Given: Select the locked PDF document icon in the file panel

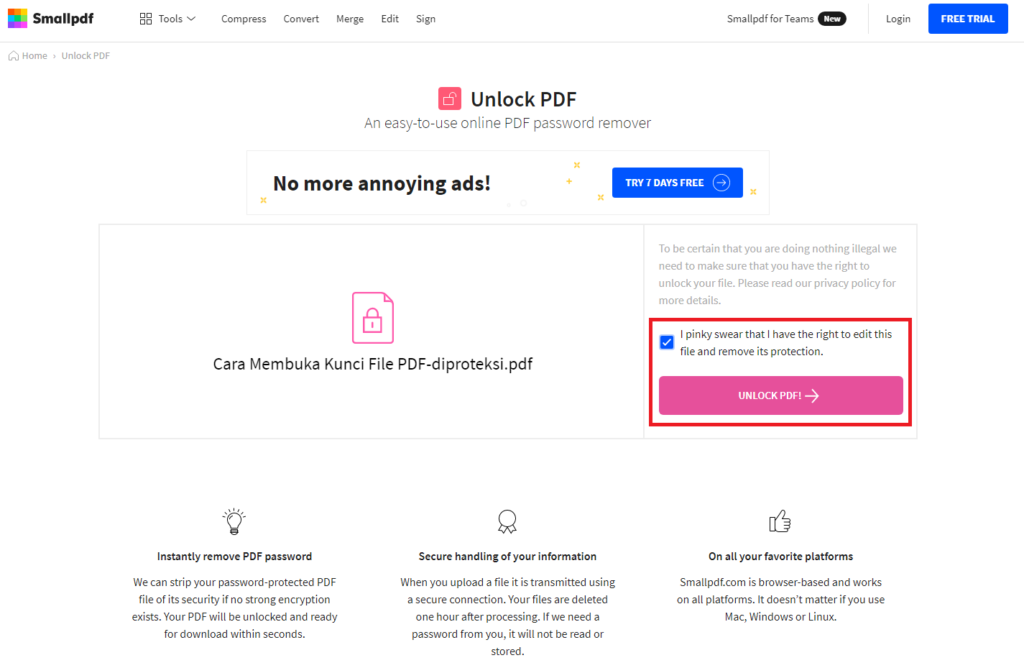Looking at the screenshot, I should tap(372, 317).
